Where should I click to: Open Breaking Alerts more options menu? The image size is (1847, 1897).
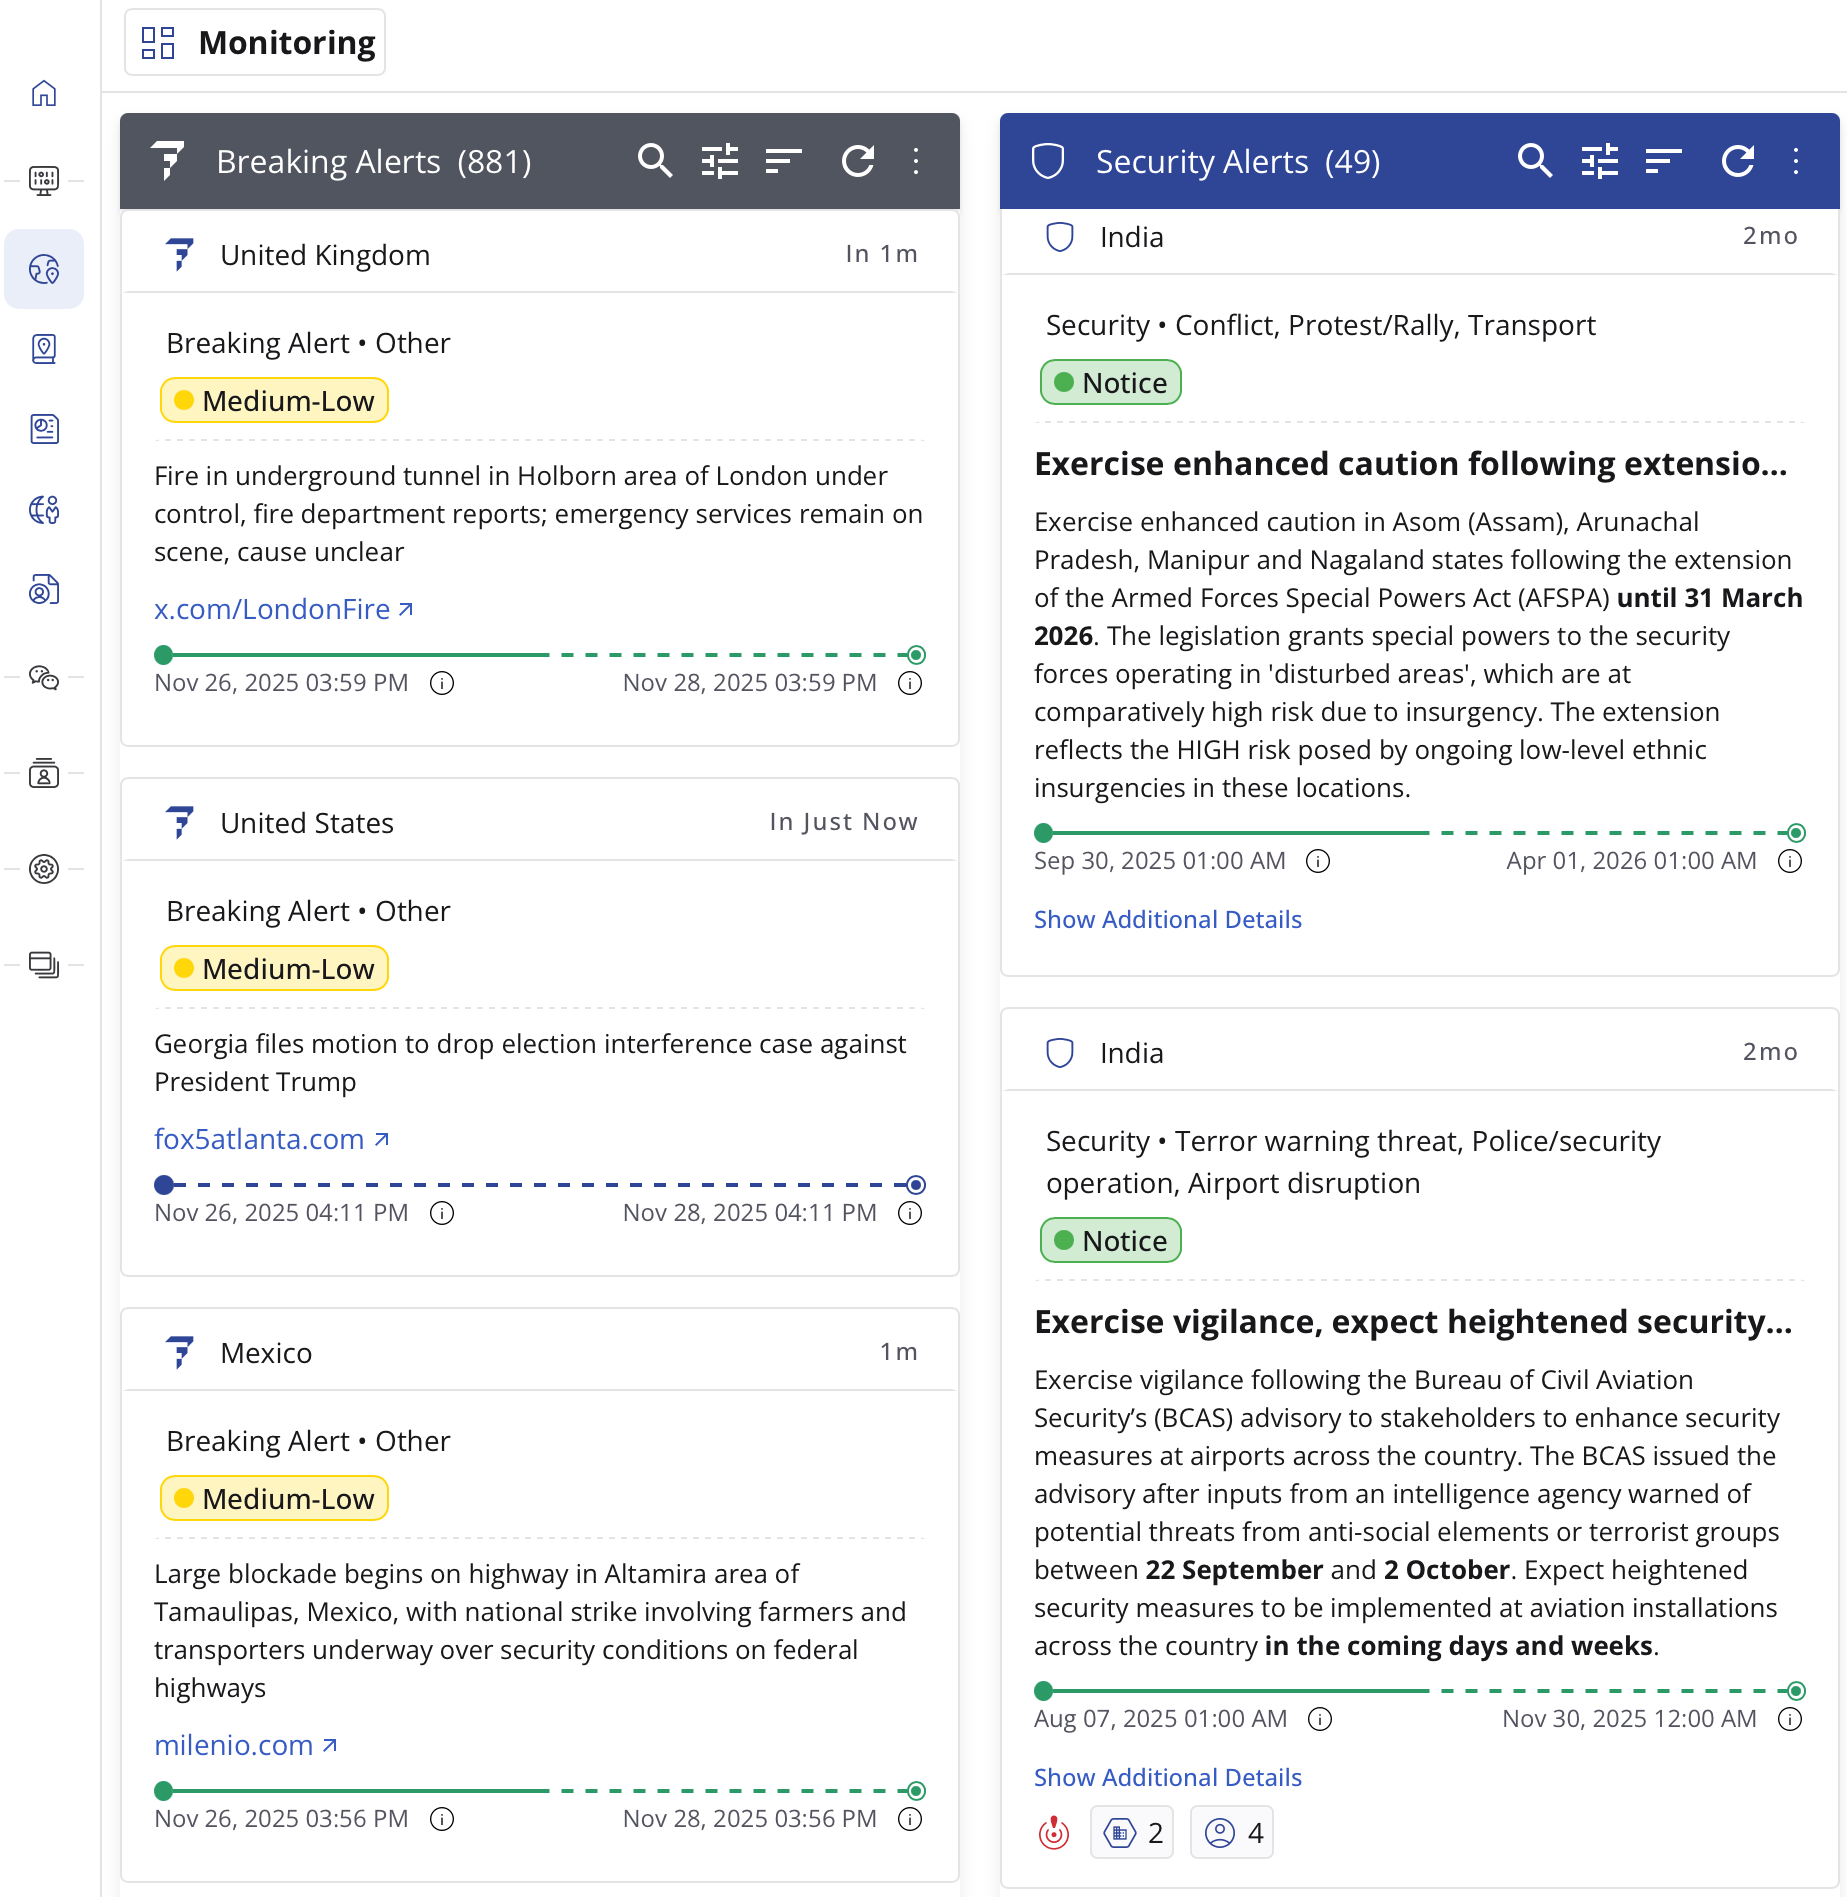coord(916,161)
